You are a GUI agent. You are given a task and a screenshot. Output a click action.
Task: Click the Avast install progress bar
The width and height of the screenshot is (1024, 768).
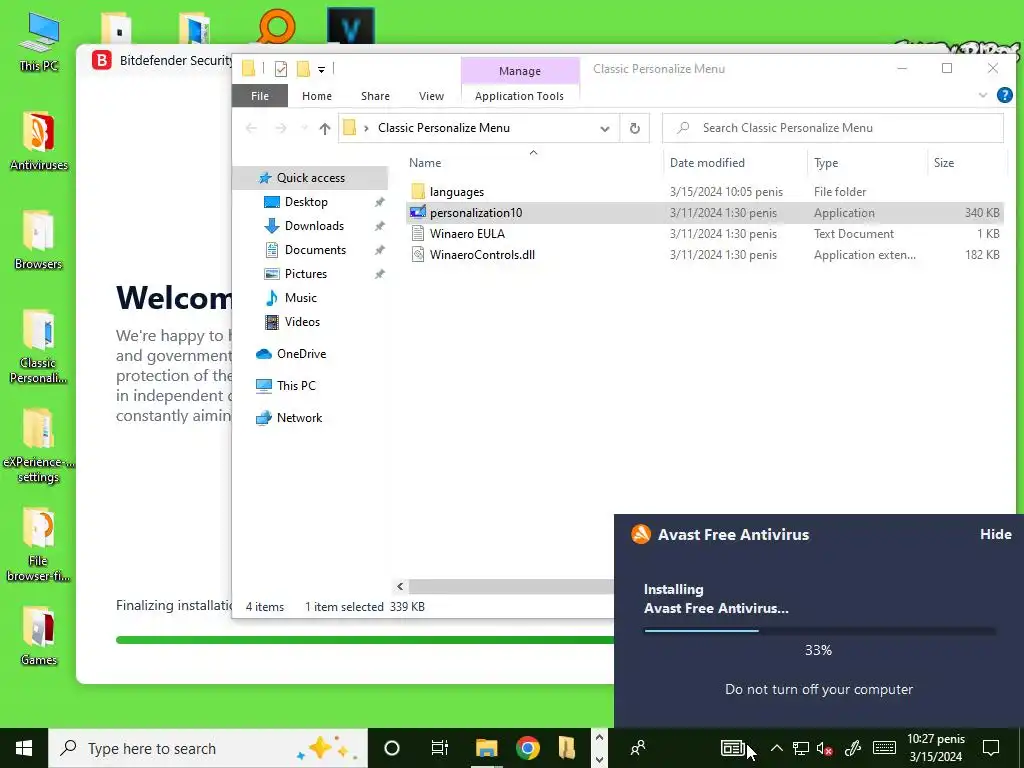[819, 631]
